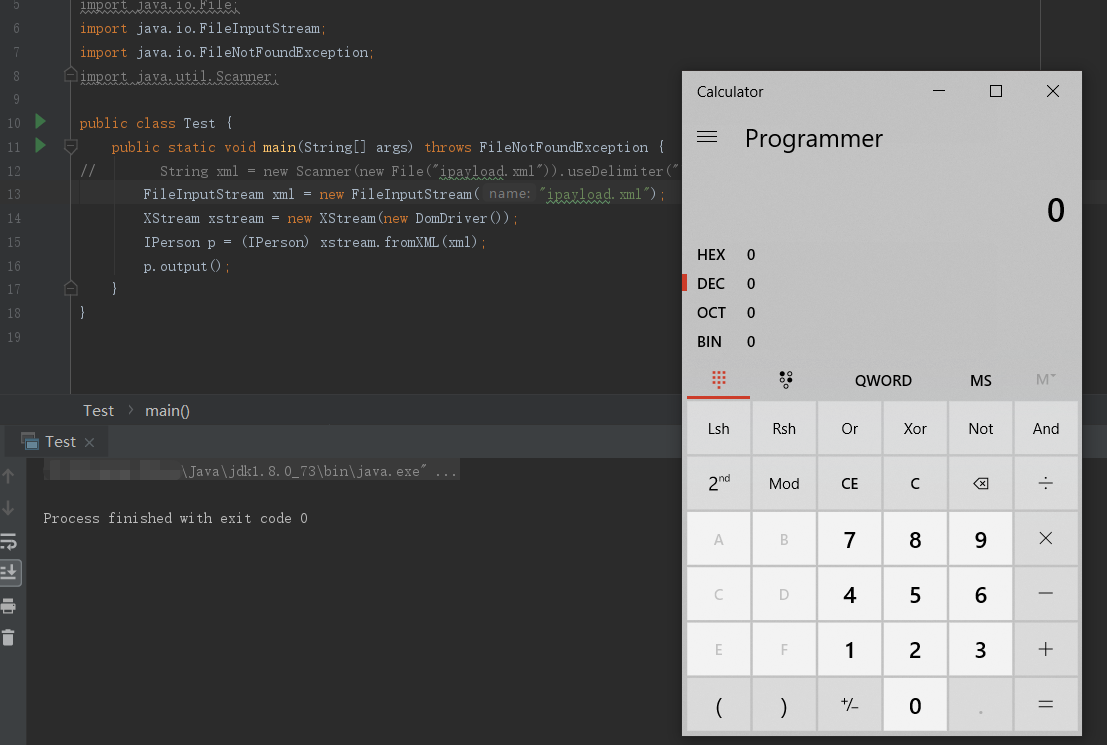Enable scroll to end in console
The width and height of the screenshot is (1107, 745).
(x=9, y=573)
